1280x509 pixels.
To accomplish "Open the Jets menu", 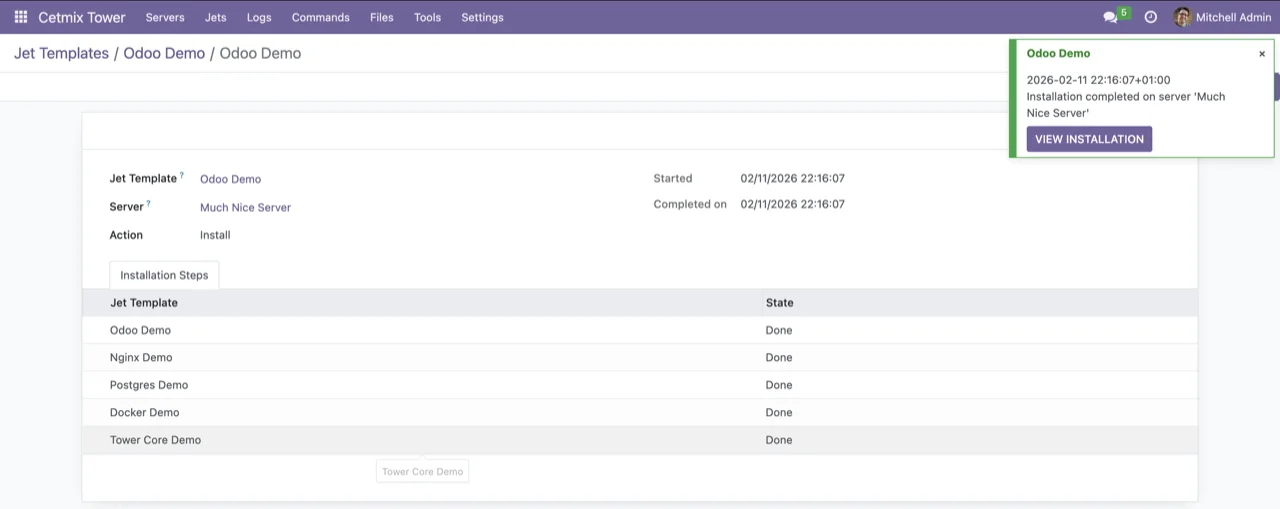I will click(215, 17).
